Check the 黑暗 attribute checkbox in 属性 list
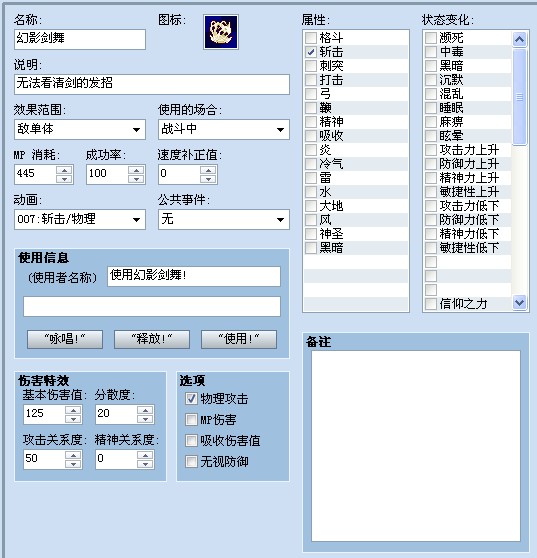This screenshot has height=558, width=537. click(311, 248)
